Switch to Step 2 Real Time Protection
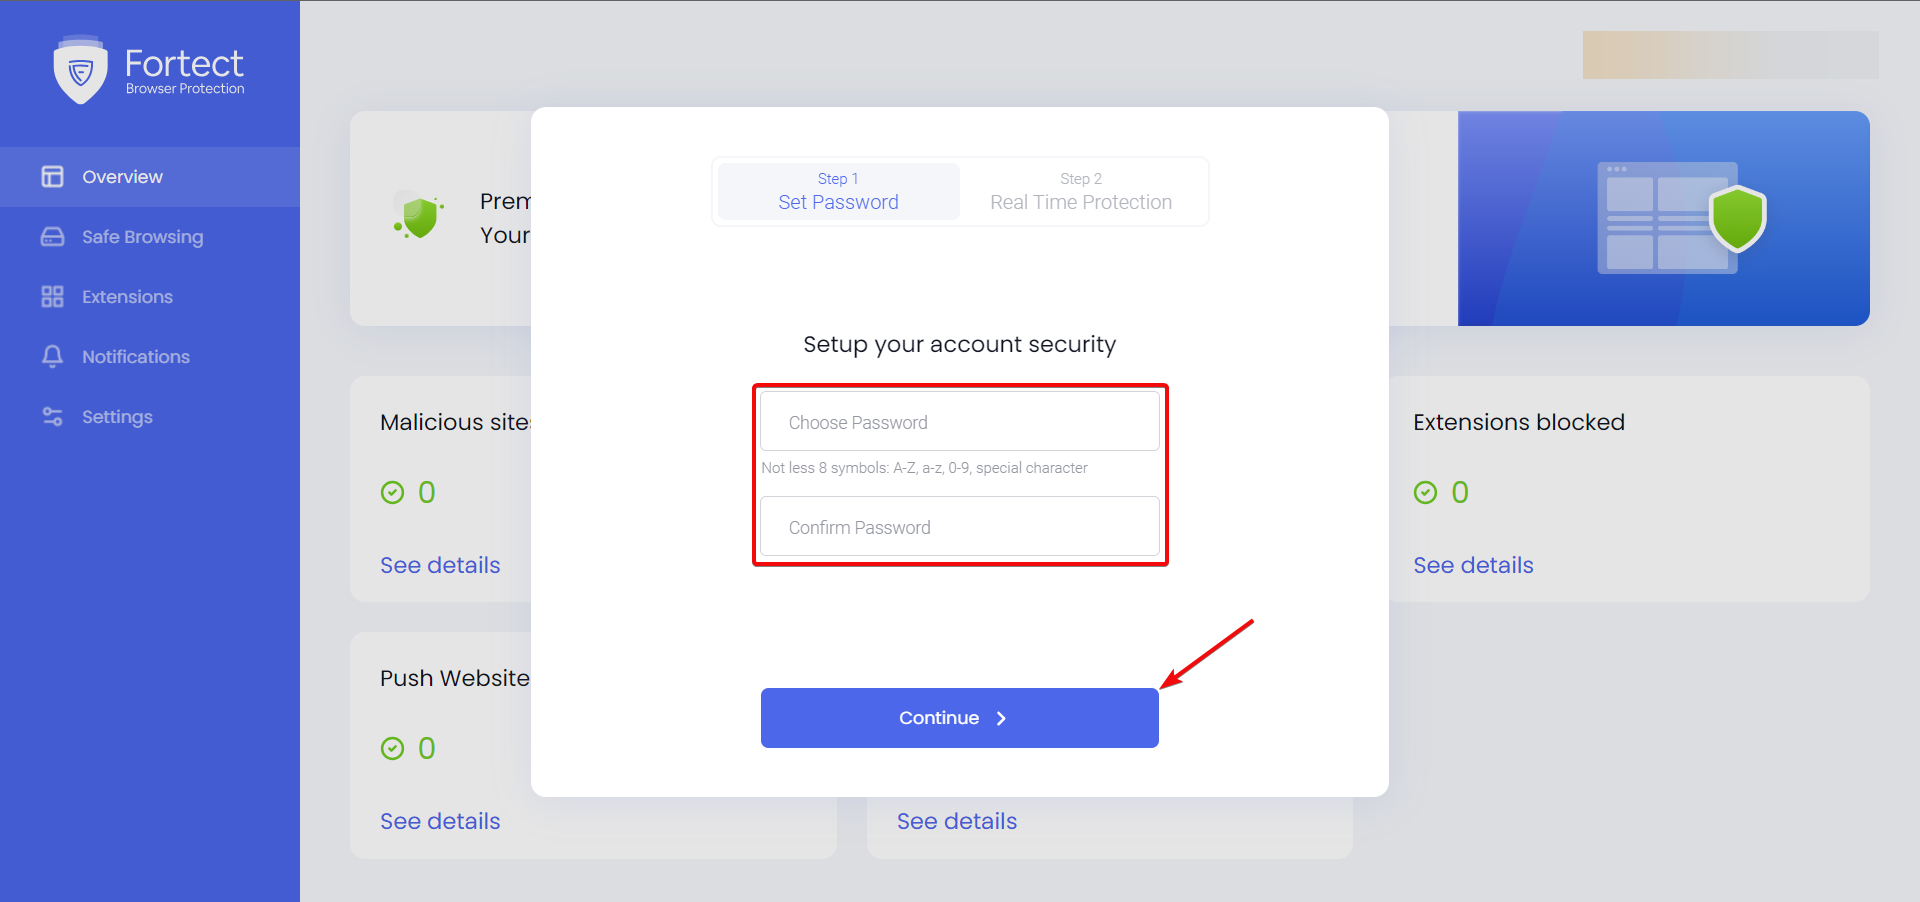The width and height of the screenshot is (1920, 902). pyautogui.click(x=1081, y=191)
